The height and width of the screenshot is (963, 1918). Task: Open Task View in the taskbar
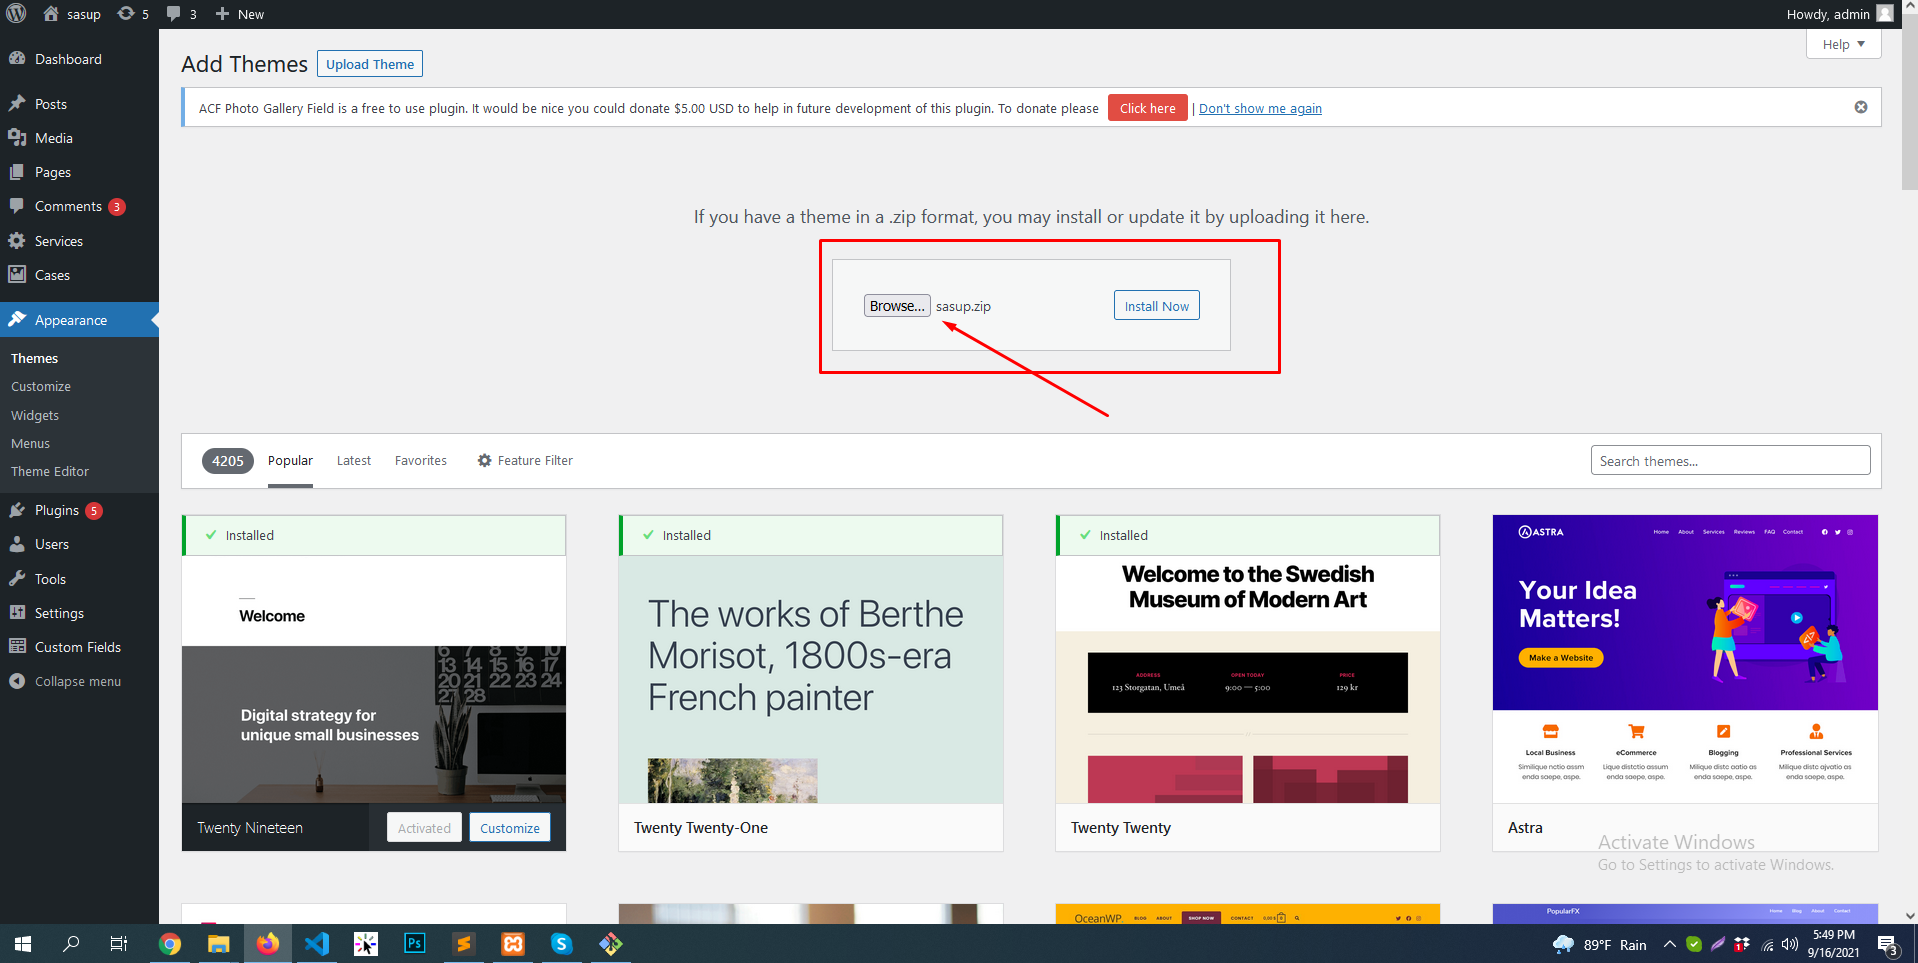[119, 944]
